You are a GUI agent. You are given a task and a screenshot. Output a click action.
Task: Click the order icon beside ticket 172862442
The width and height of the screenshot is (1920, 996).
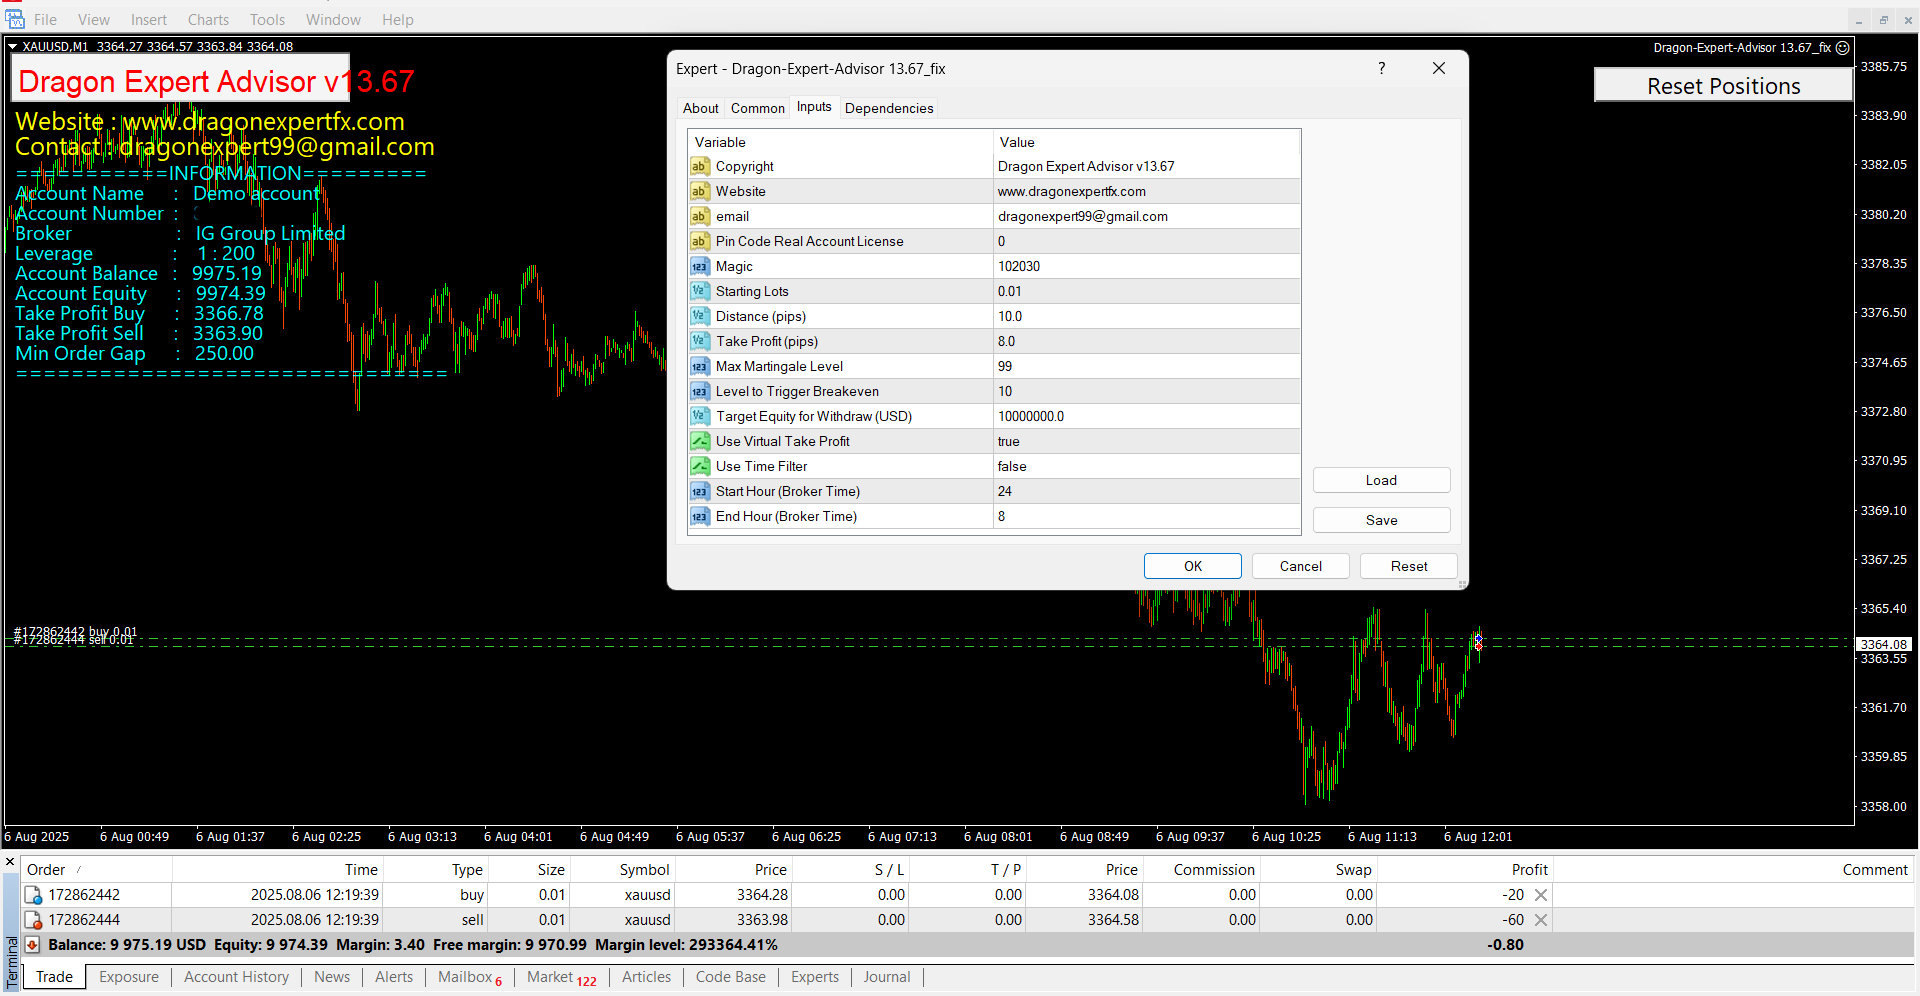tap(34, 895)
